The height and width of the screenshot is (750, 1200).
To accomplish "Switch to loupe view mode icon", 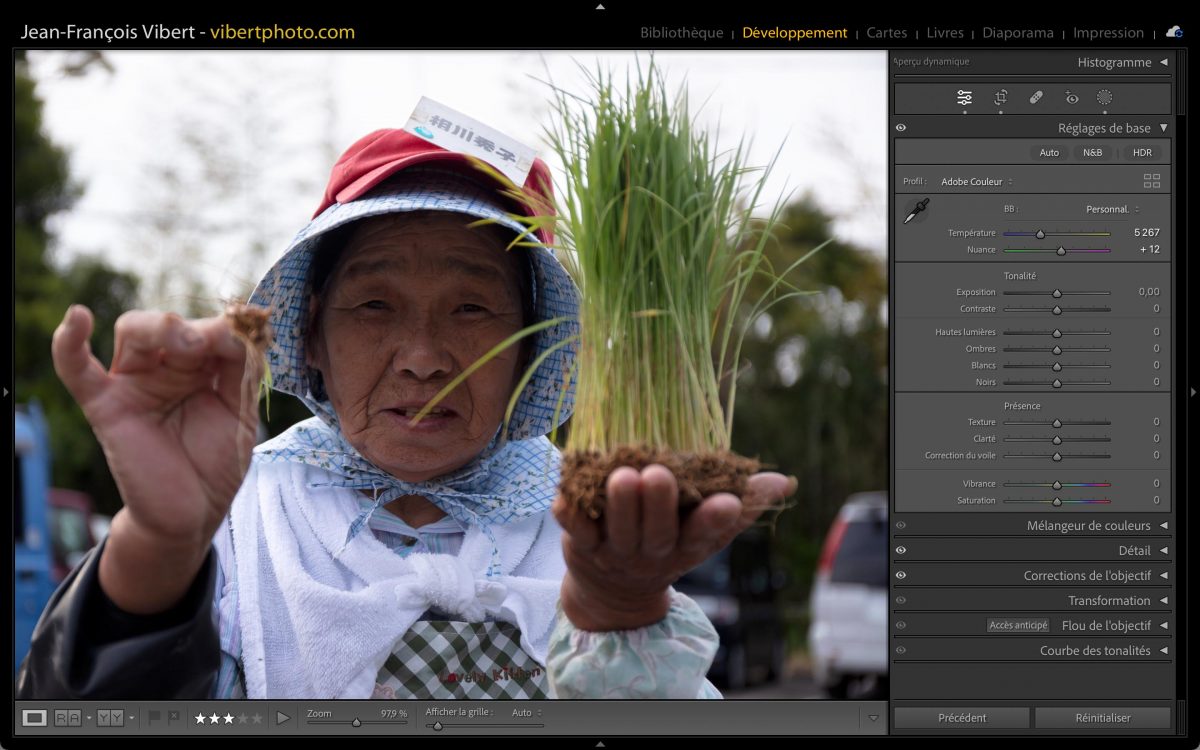I will click(x=35, y=717).
